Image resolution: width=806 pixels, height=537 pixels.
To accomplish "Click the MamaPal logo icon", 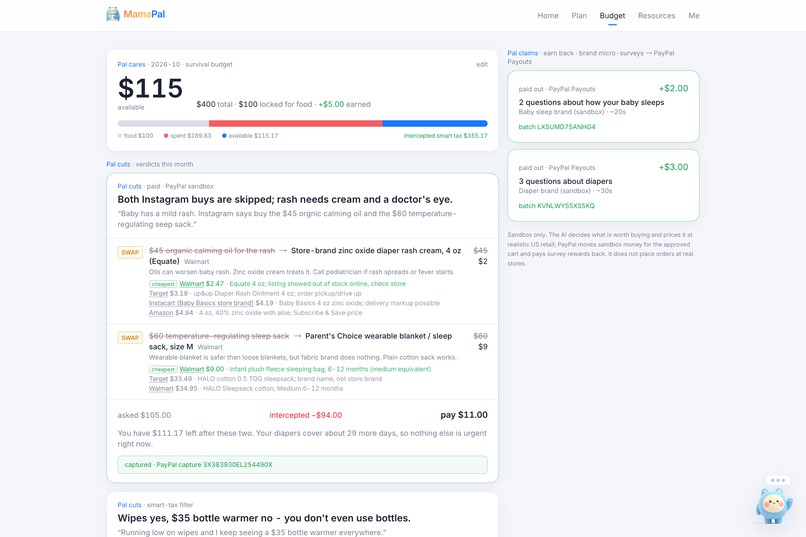I will tap(113, 14).
